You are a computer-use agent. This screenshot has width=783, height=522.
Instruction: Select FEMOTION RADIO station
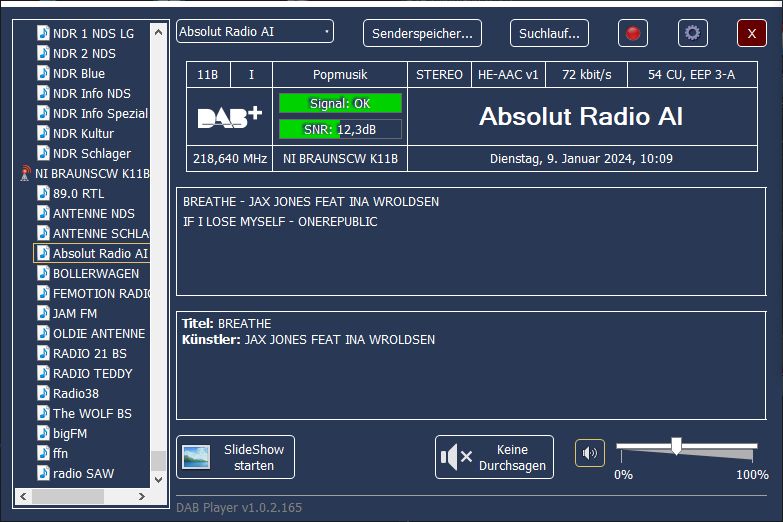(100, 293)
